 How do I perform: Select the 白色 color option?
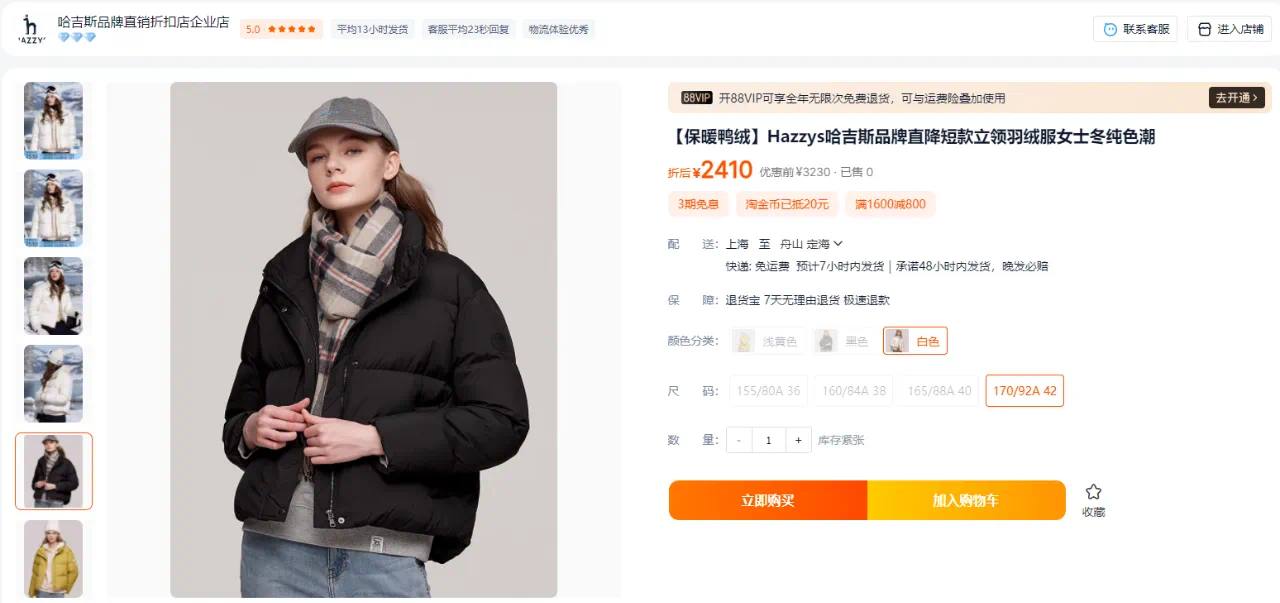tap(915, 341)
